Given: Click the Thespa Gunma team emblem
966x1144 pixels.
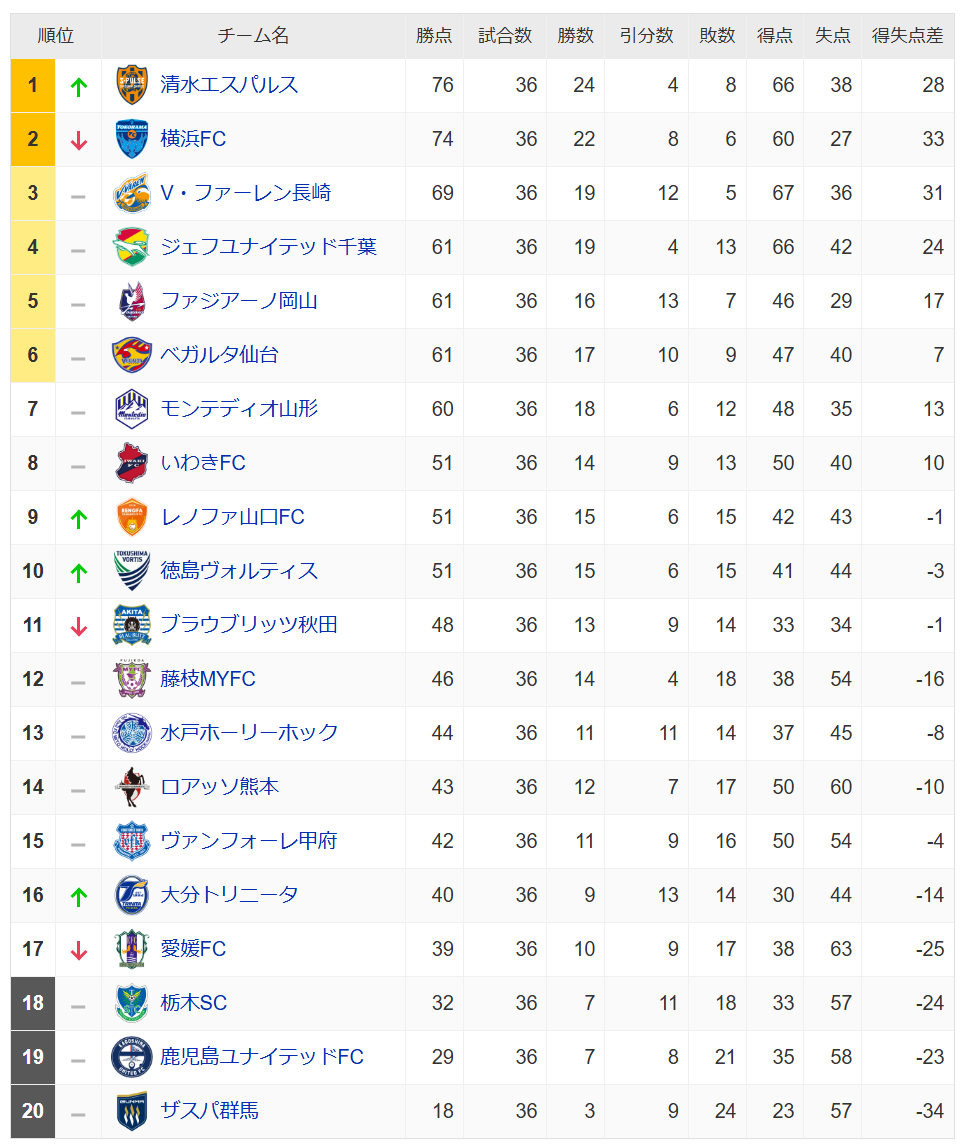Looking at the screenshot, I should tap(131, 1111).
